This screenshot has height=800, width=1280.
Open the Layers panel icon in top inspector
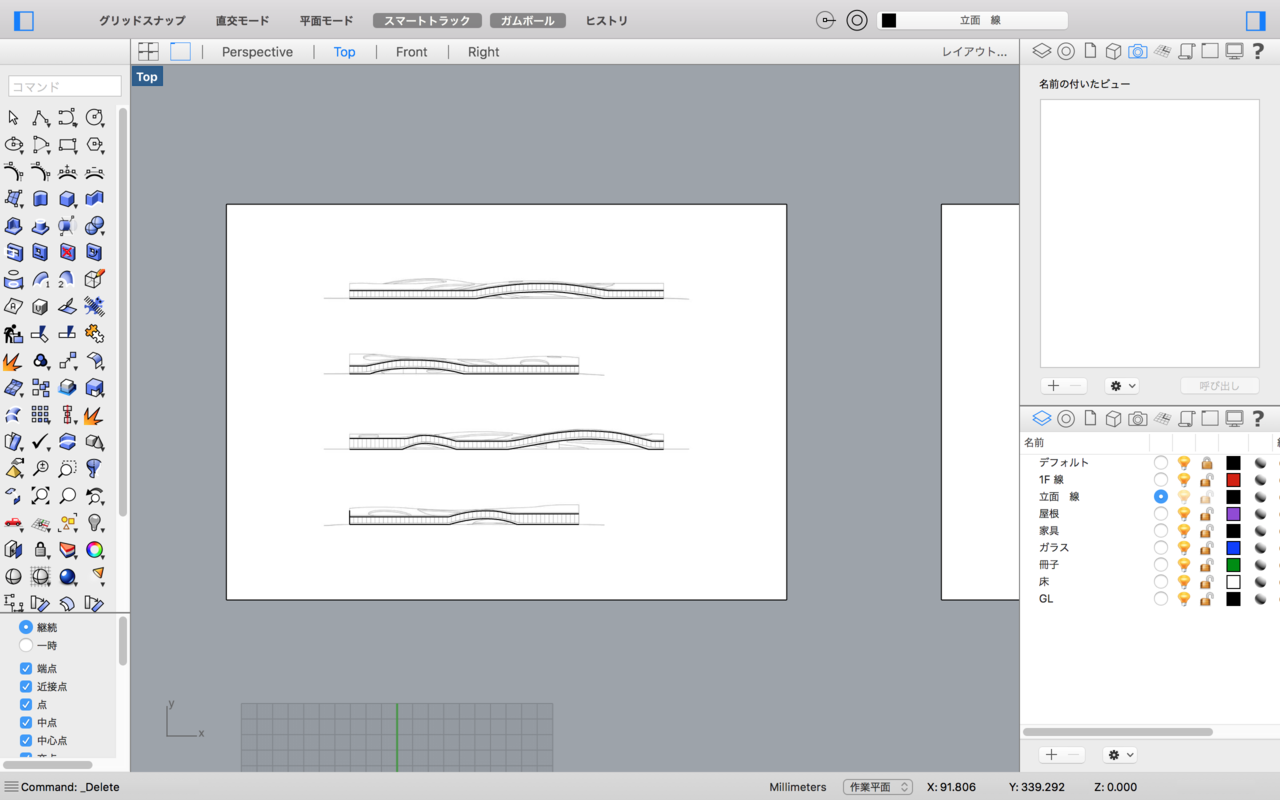point(1041,51)
